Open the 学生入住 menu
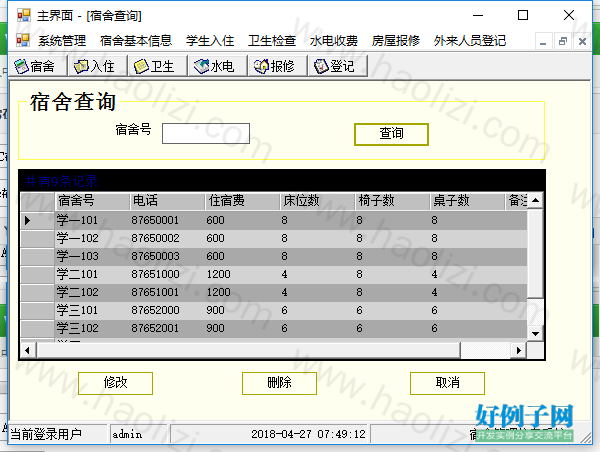The height and width of the screenshot is (452, 600). point(210,41)
